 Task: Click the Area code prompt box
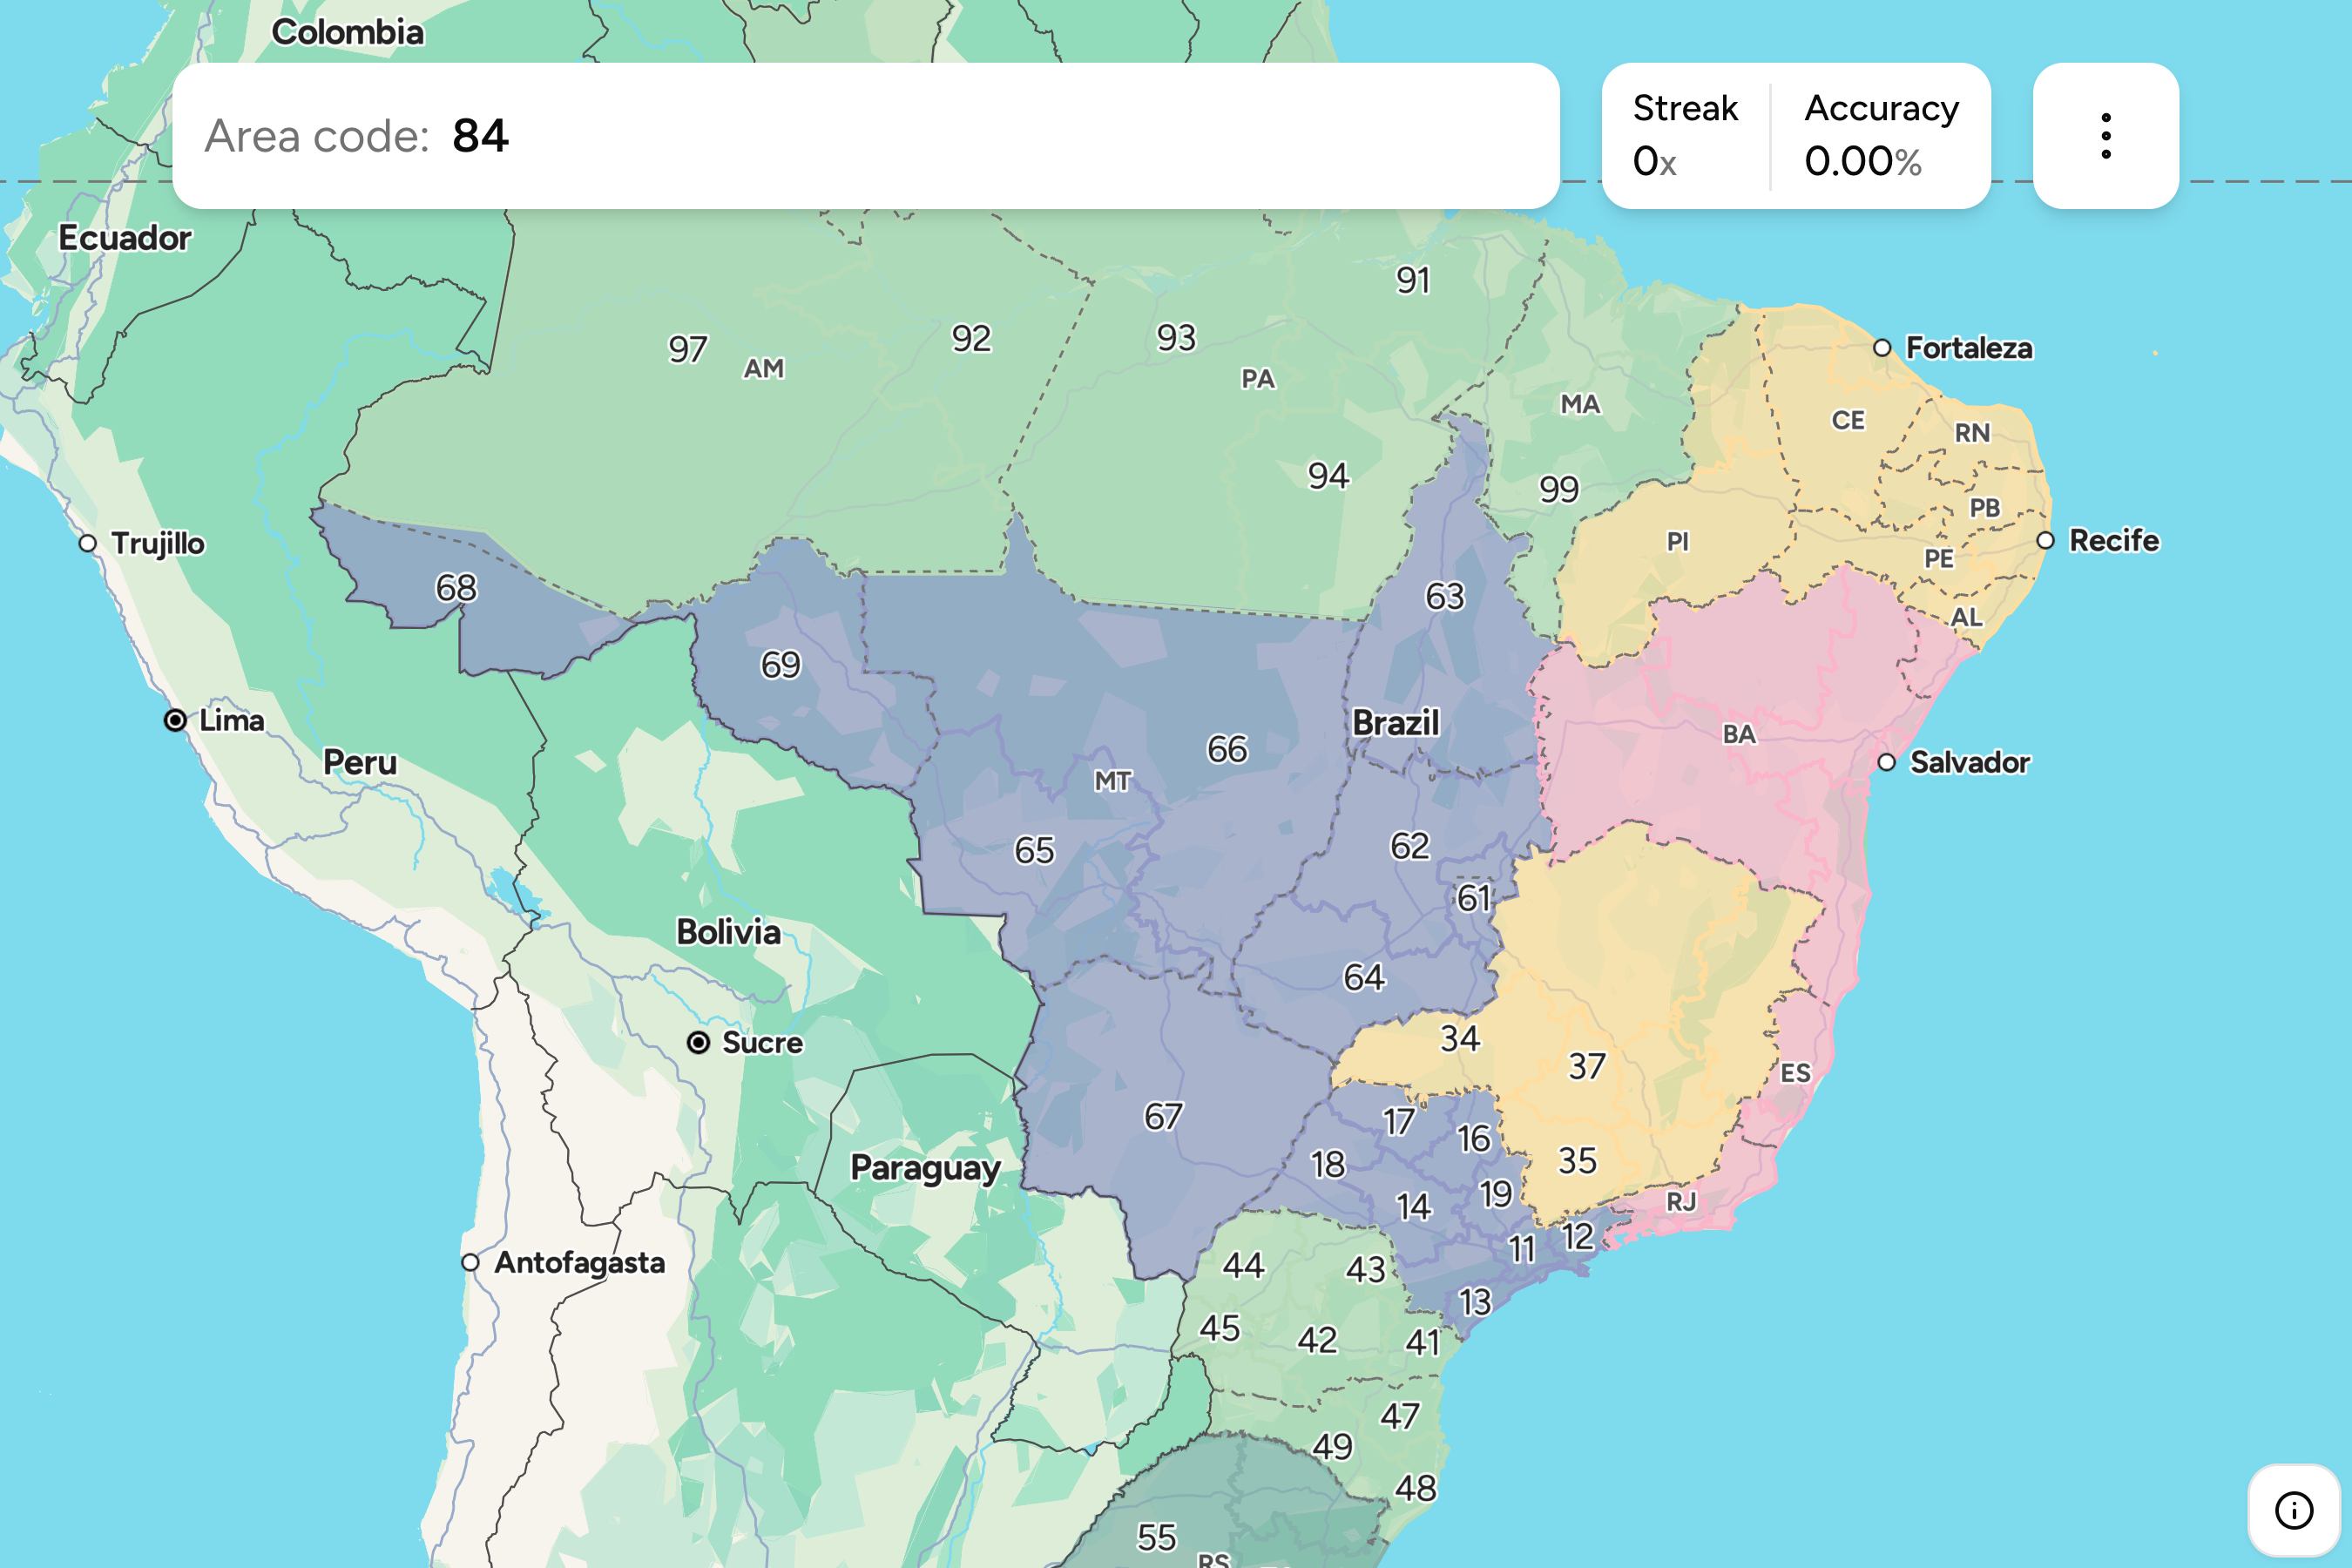(x=865, y=136)
